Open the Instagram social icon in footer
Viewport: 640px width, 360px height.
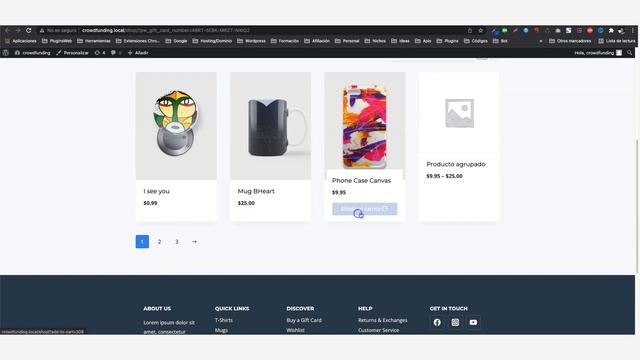455,322
